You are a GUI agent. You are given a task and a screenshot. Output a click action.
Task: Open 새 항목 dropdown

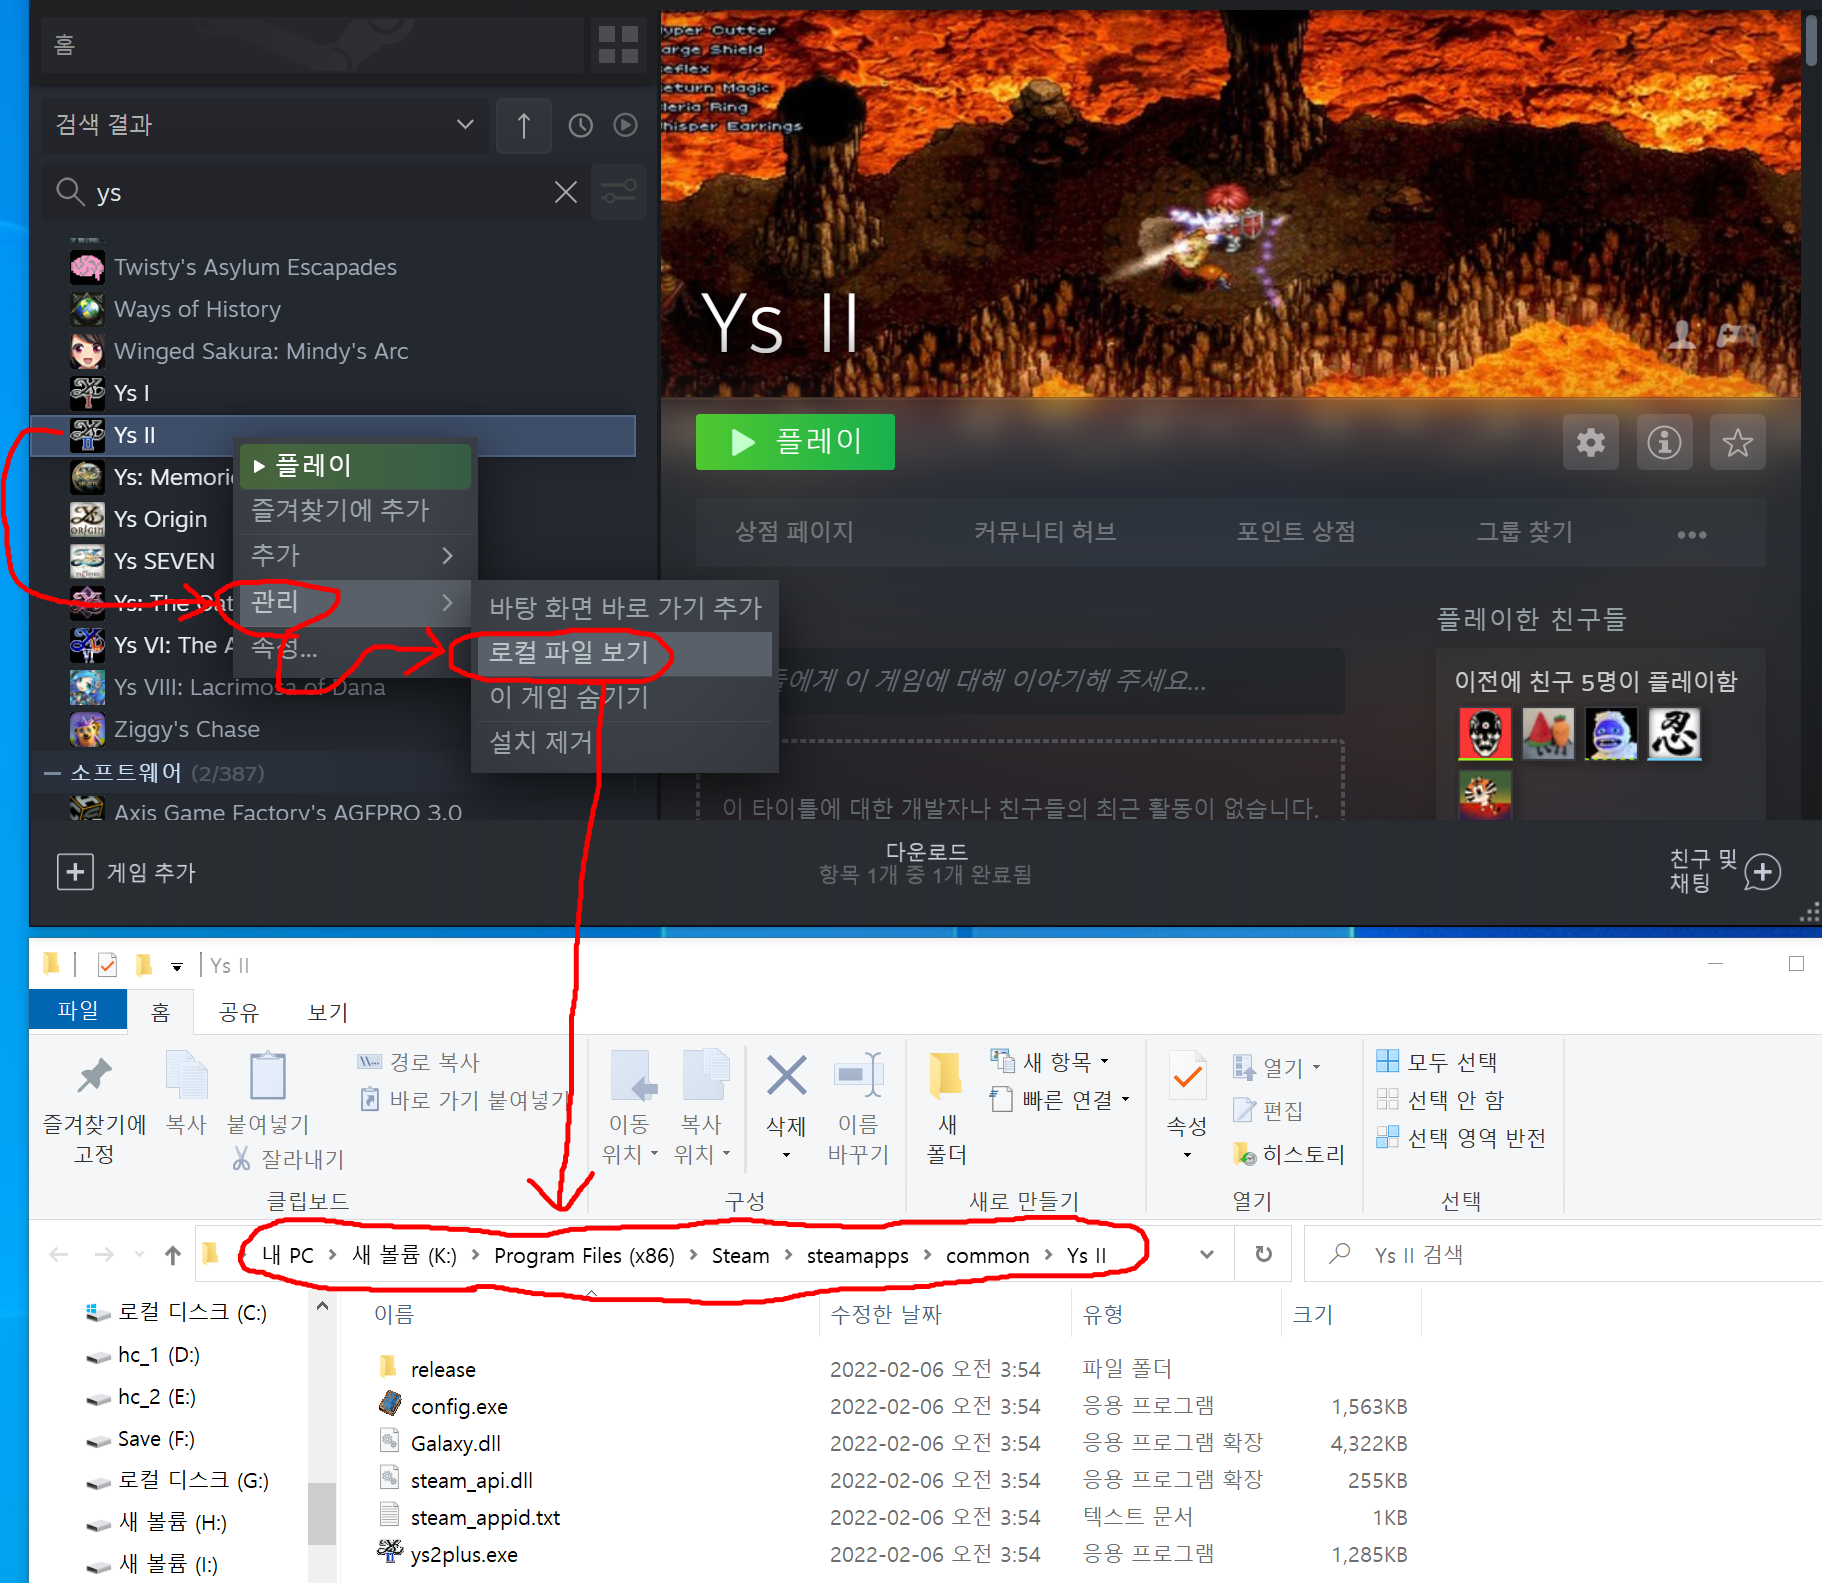pos(1050,1061)
